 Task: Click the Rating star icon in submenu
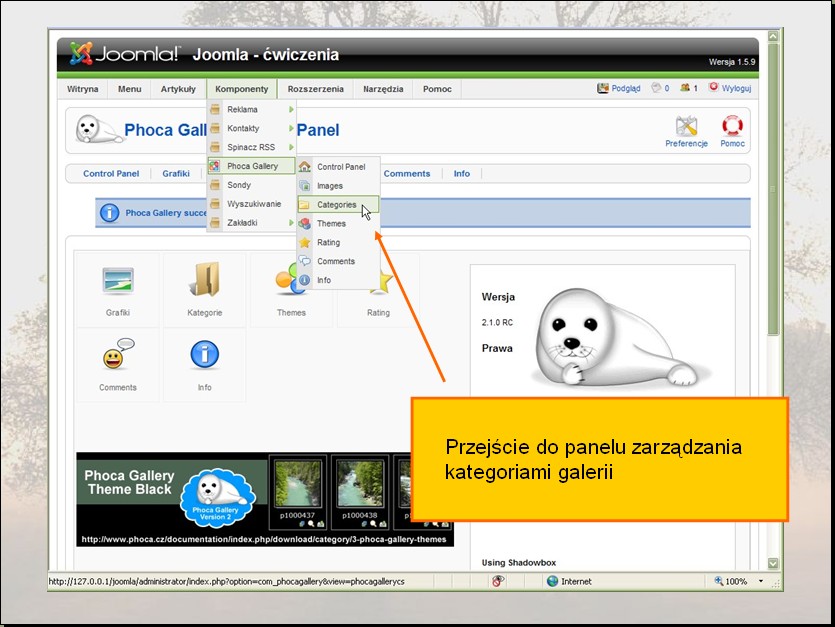pos(305,242)
